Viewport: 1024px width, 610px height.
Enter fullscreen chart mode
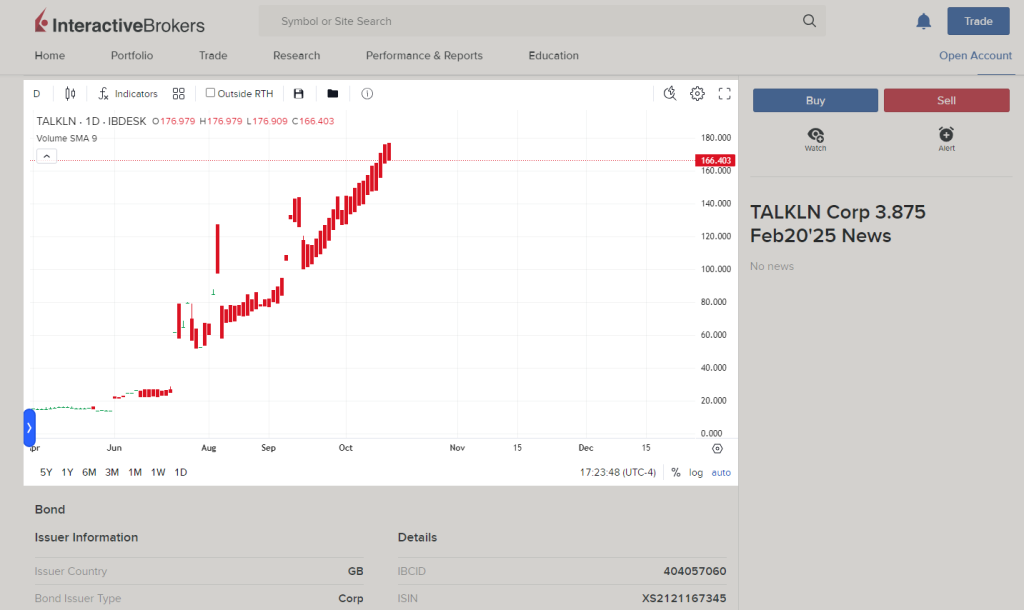pos(725,94)
